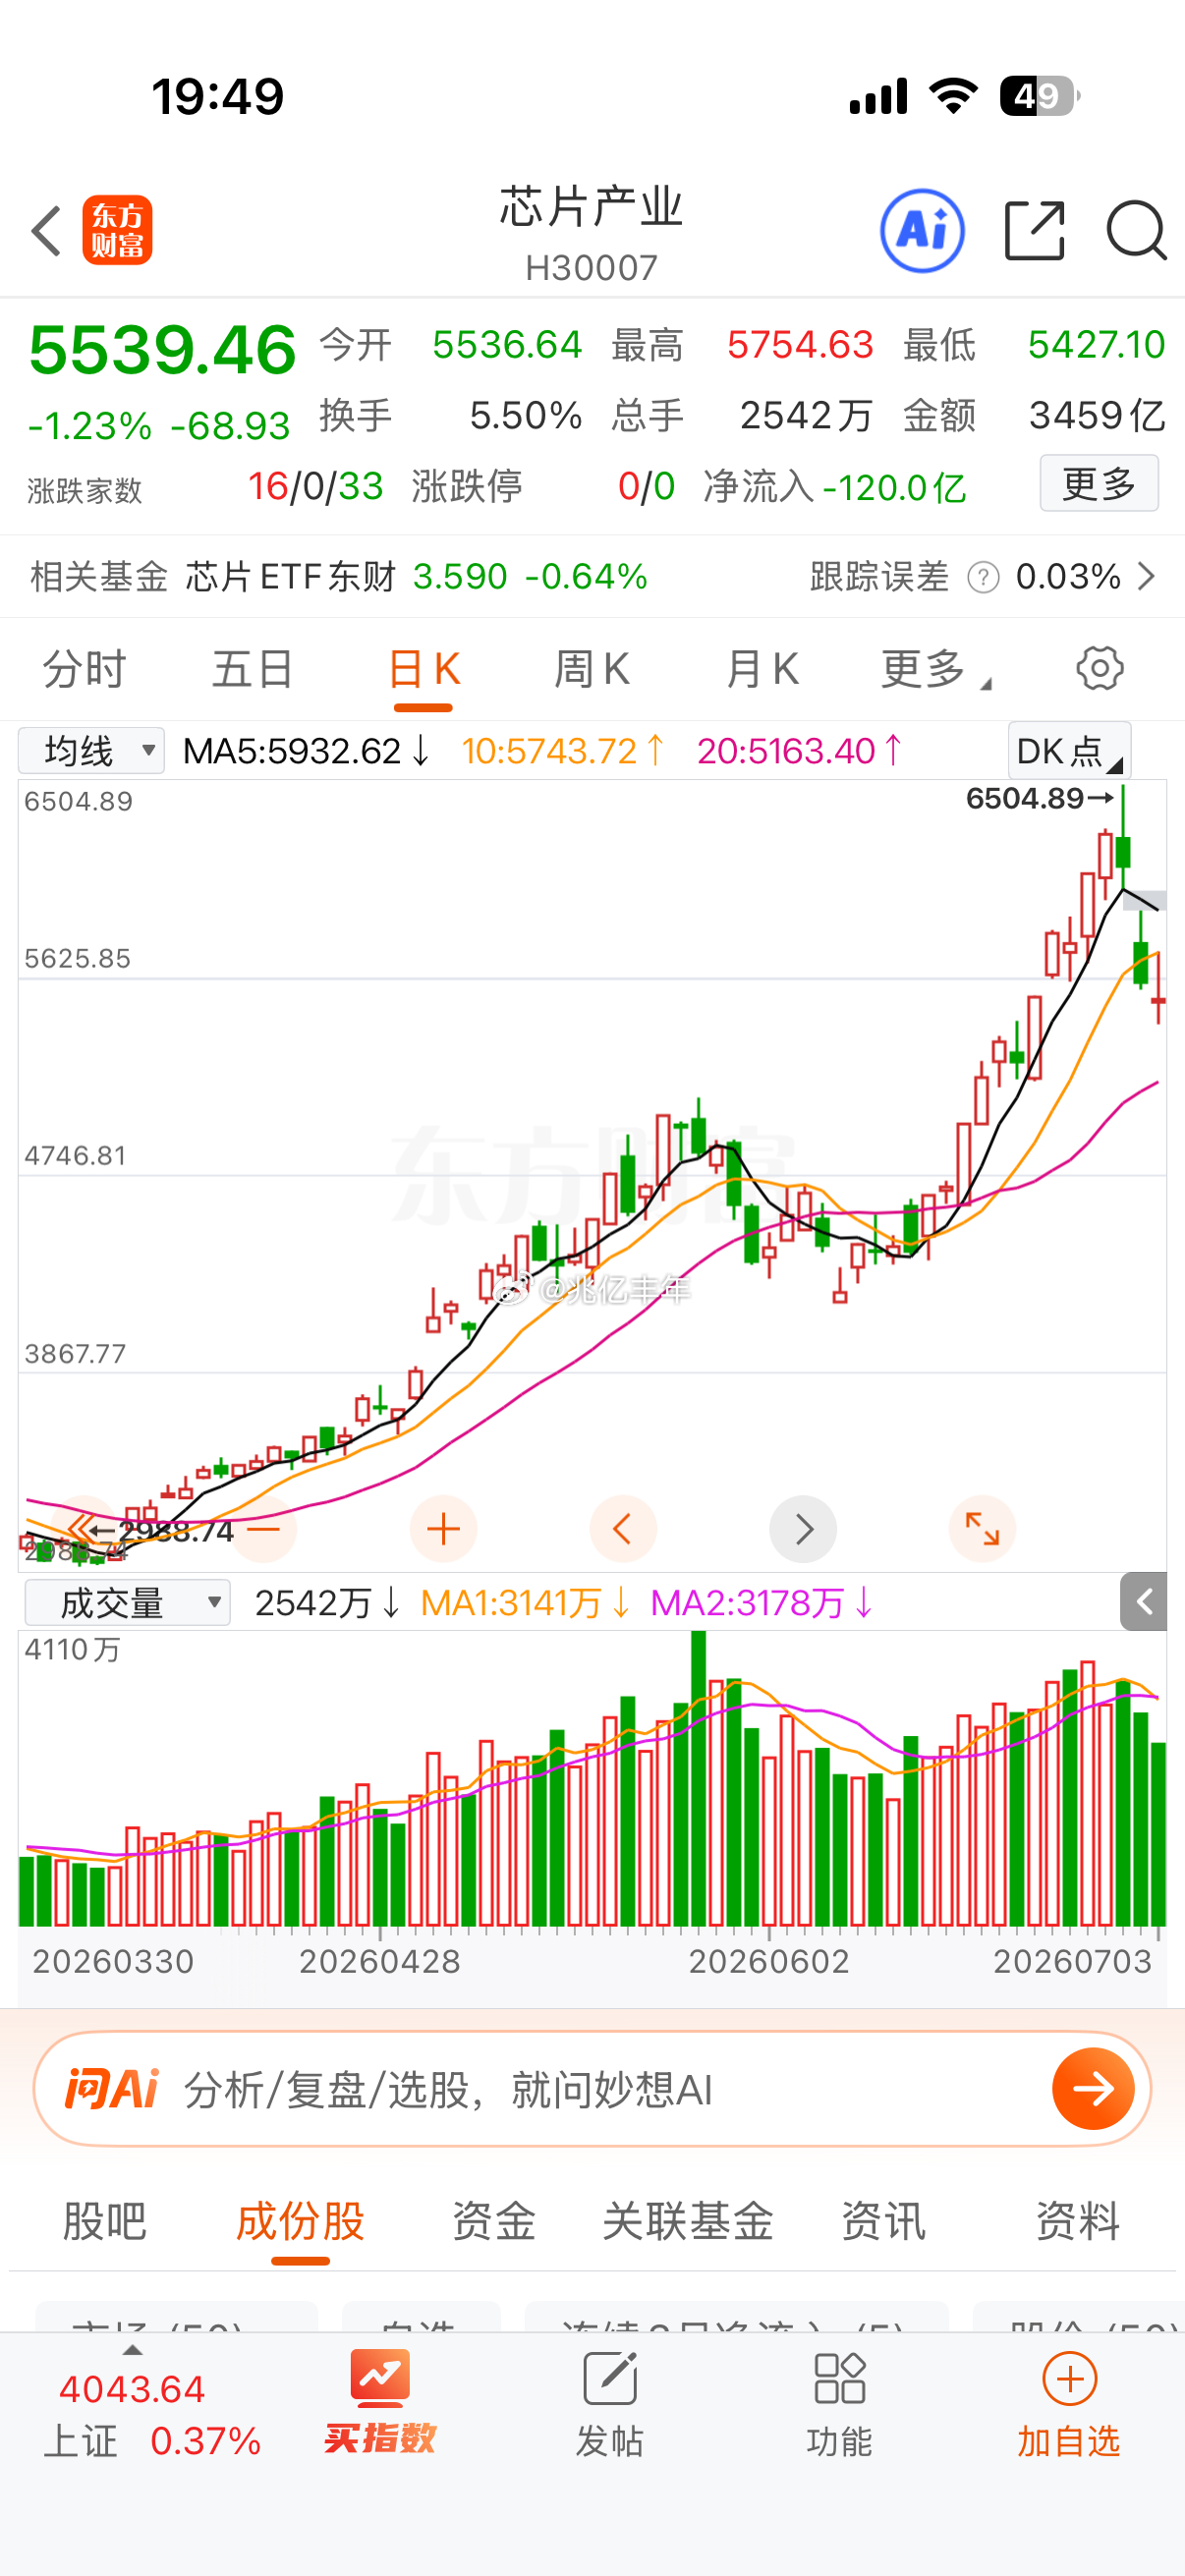Switch to 五日 tab

point(252,669)
